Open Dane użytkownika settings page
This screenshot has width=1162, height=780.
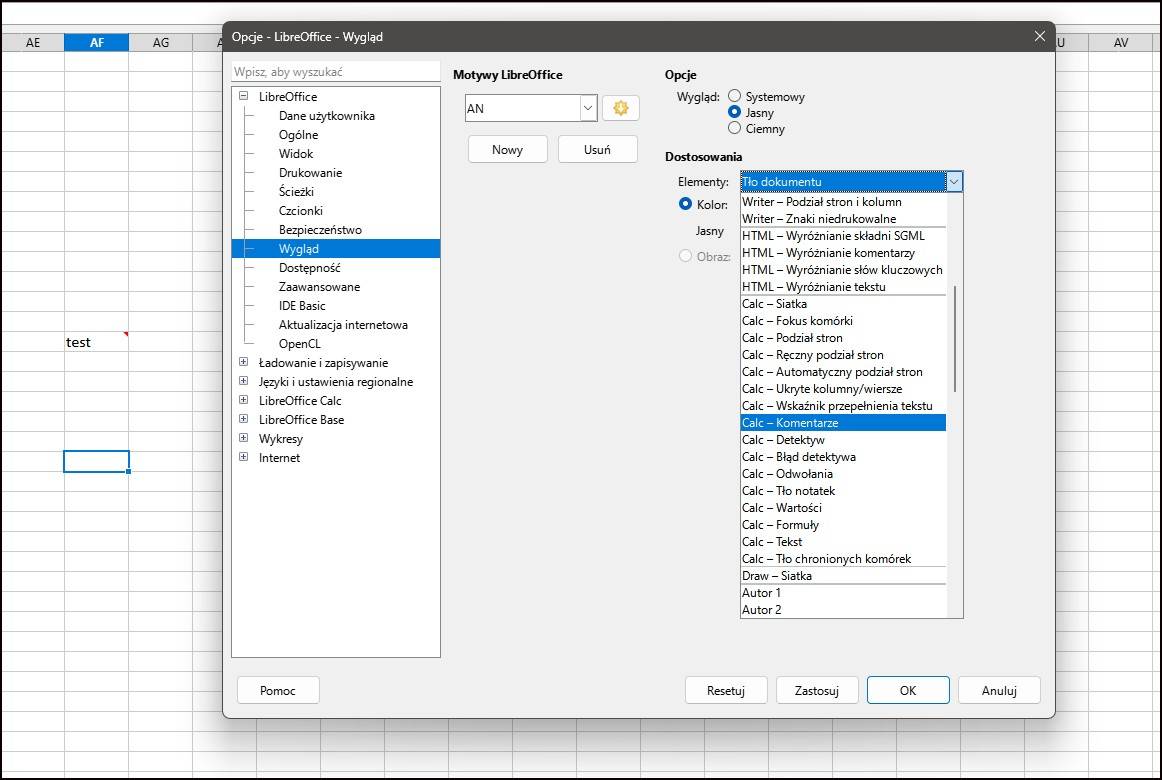coord(327,116)
